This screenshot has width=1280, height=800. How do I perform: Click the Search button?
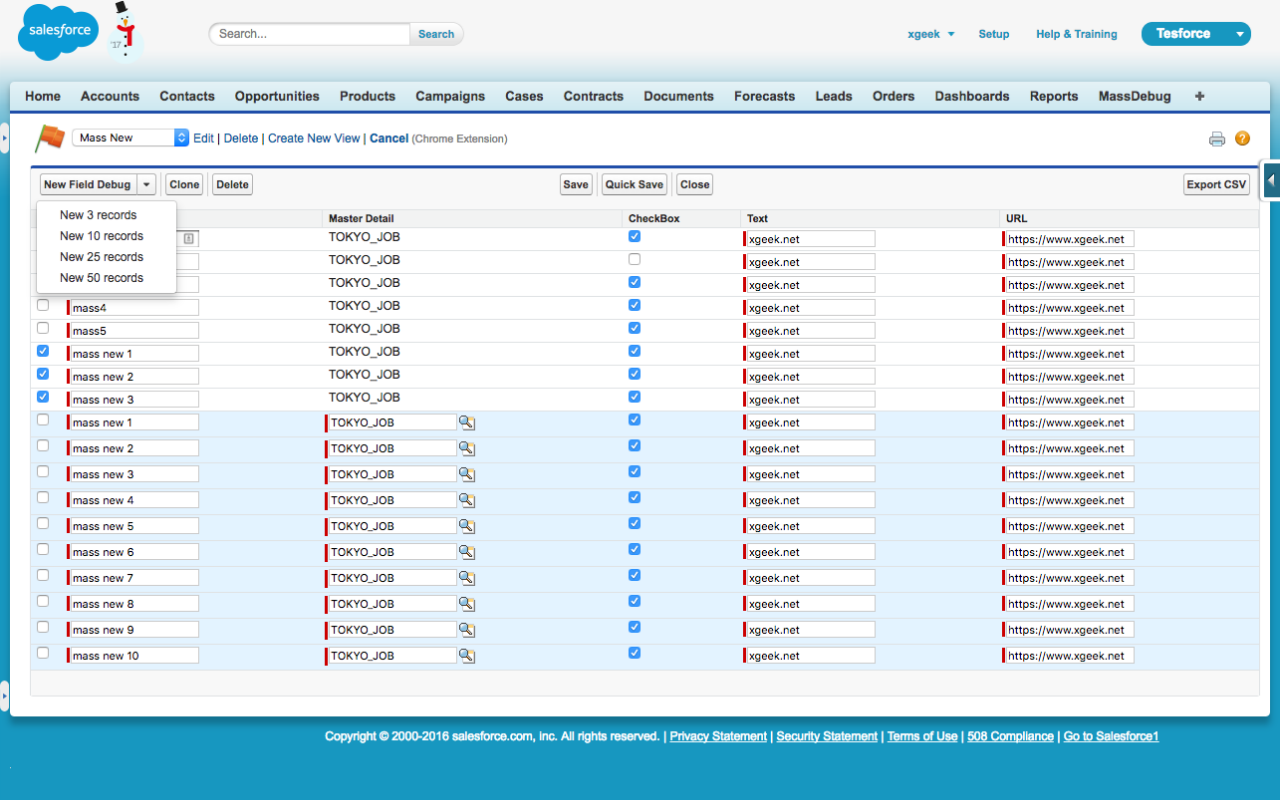[436, 34]
